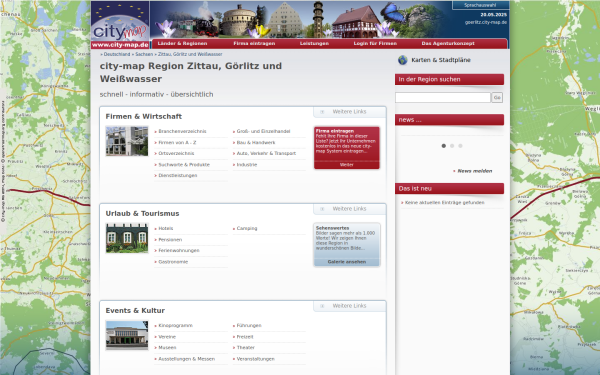Click Galerie ansehen button
The image size is (600, 375).
tap(347, 262)
